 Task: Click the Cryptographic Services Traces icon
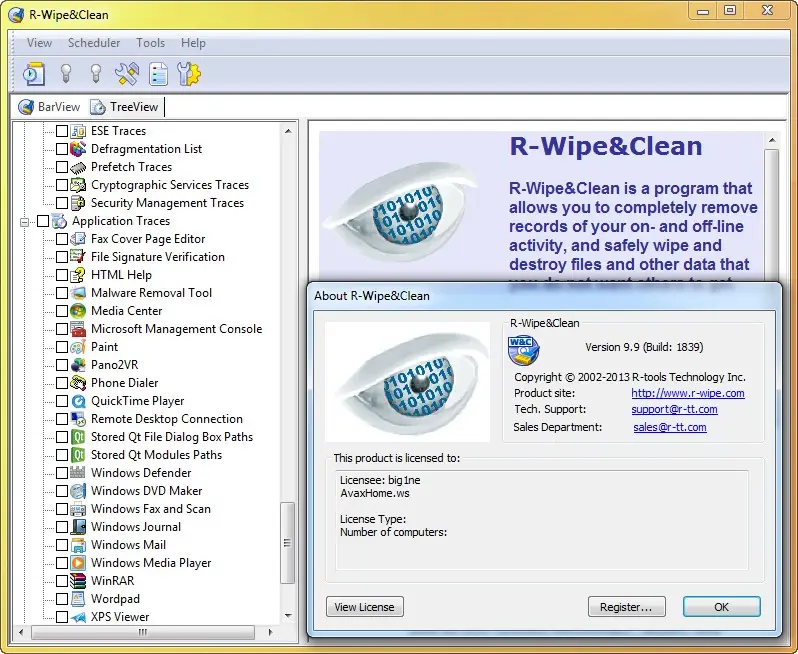[78, 185]
